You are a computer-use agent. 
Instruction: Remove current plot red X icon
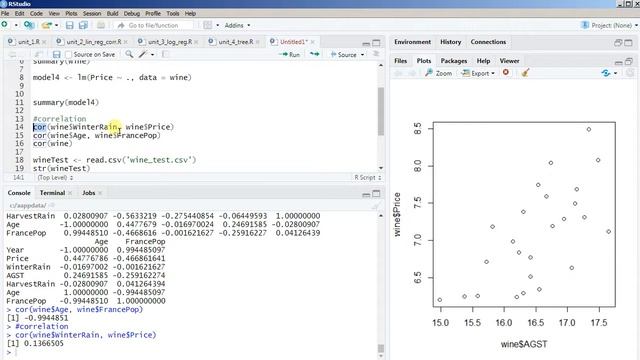tap(506, 73)
